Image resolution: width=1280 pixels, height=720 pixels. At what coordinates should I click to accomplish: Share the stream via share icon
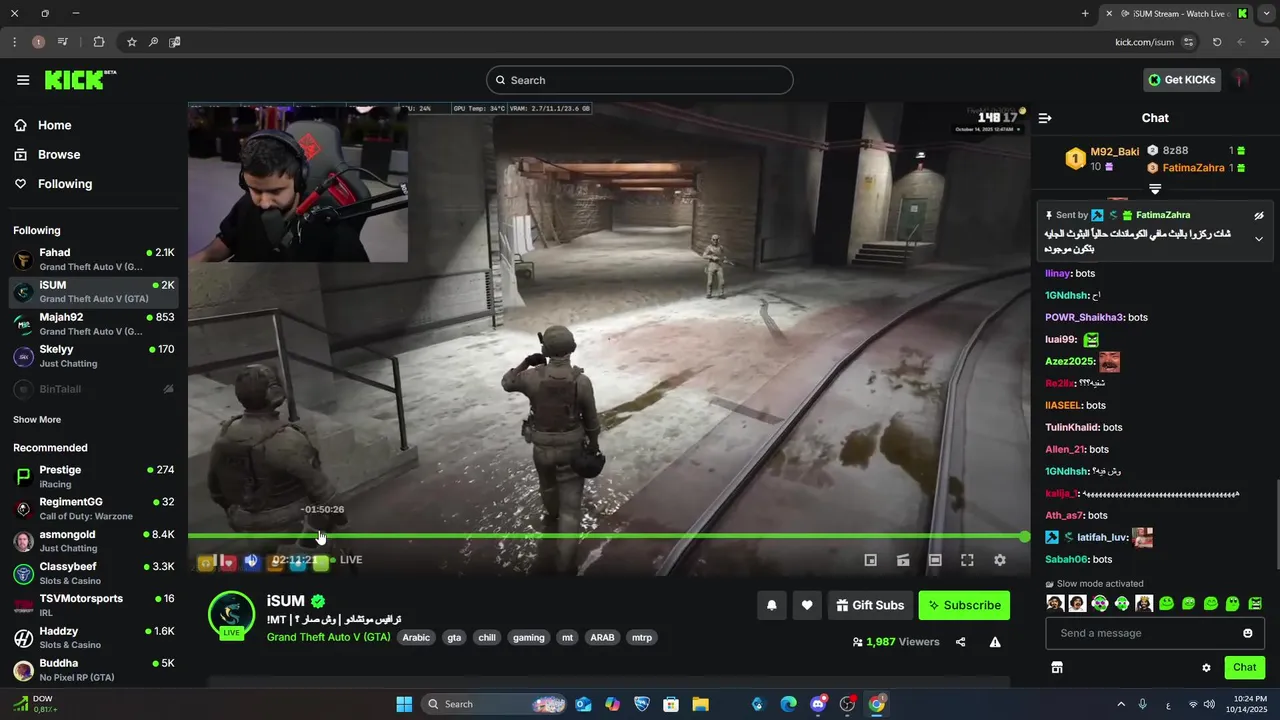[961, 642]
